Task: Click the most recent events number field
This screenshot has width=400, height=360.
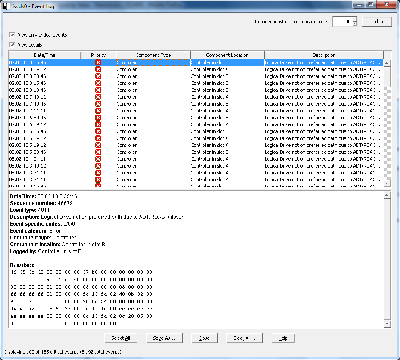Action: [x=343, y=22]
